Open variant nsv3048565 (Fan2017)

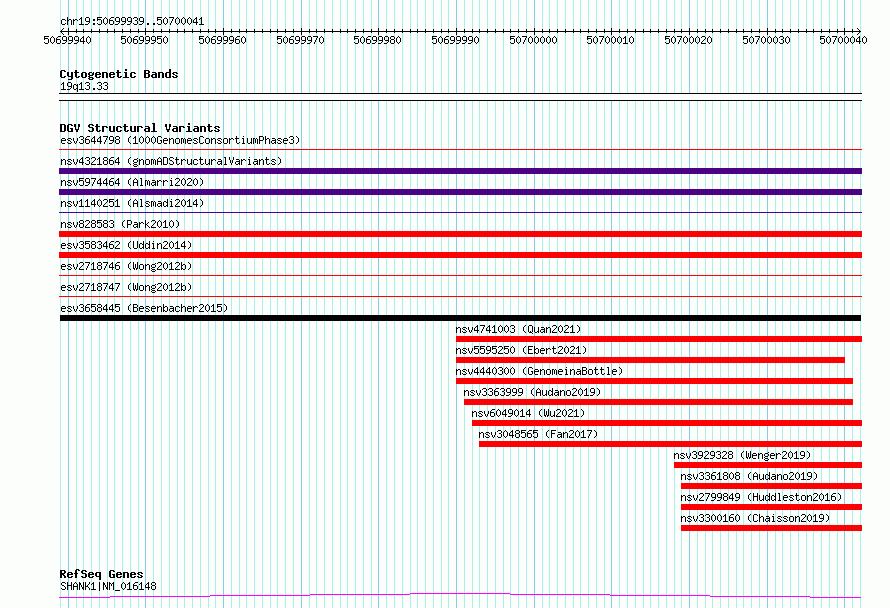pyautogui.click(x=538, y=434)
